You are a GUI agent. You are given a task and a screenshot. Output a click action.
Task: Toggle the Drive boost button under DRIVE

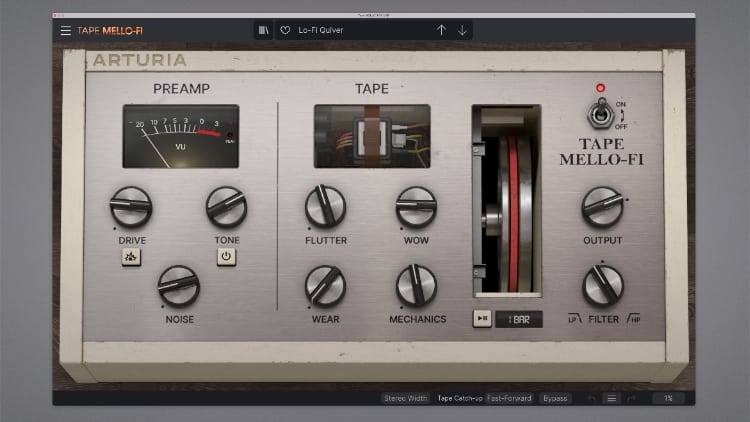(x=131, y=257)
